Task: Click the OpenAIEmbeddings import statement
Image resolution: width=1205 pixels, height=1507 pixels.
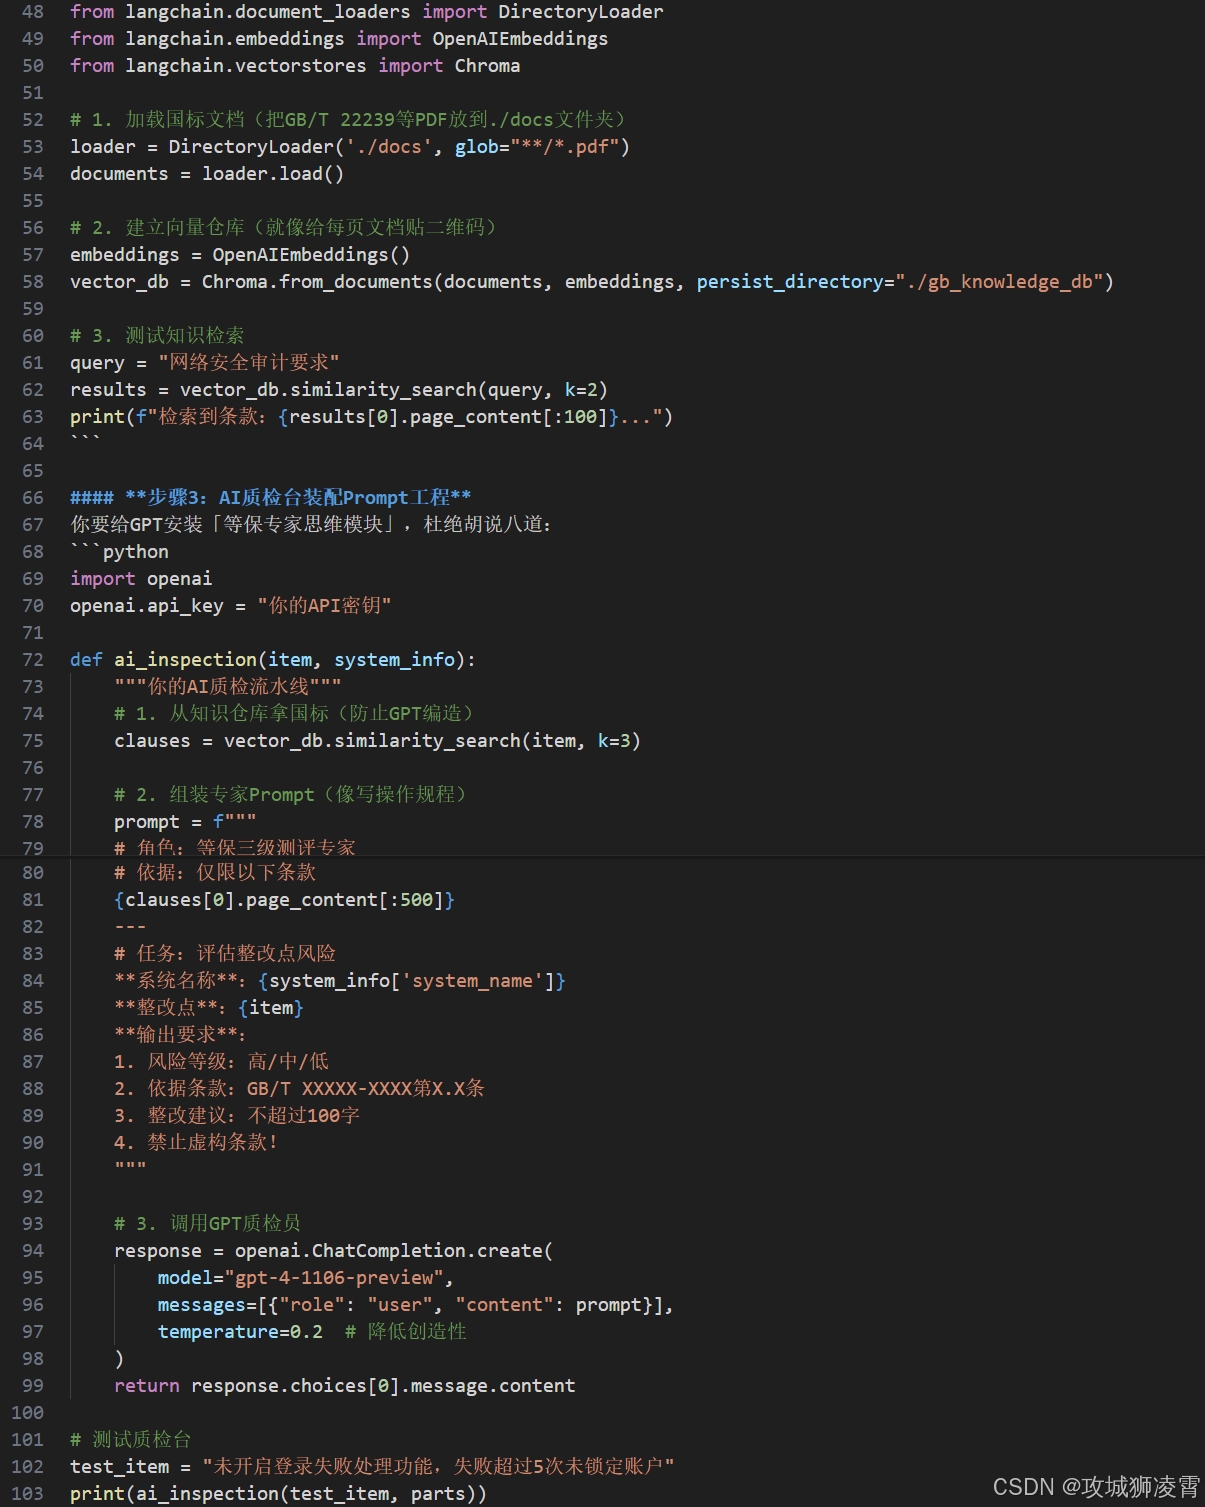Action: pyautogui.click(x=339, y=39)
